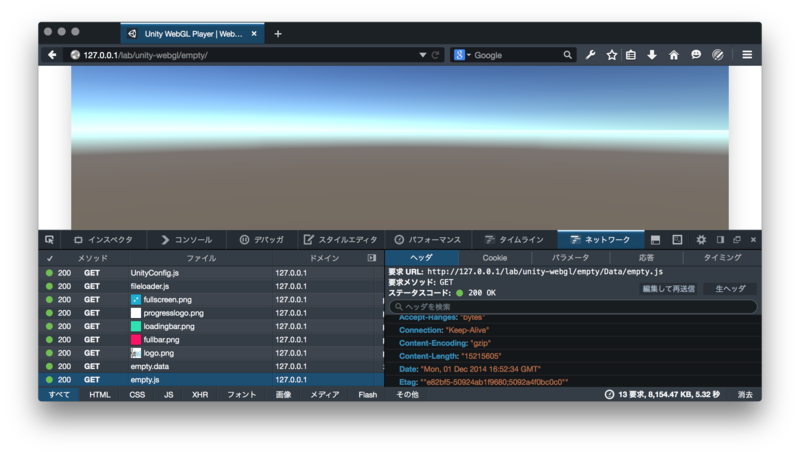Close the developer tools panel
Screen dimensions: 800x456
(753, 240)
